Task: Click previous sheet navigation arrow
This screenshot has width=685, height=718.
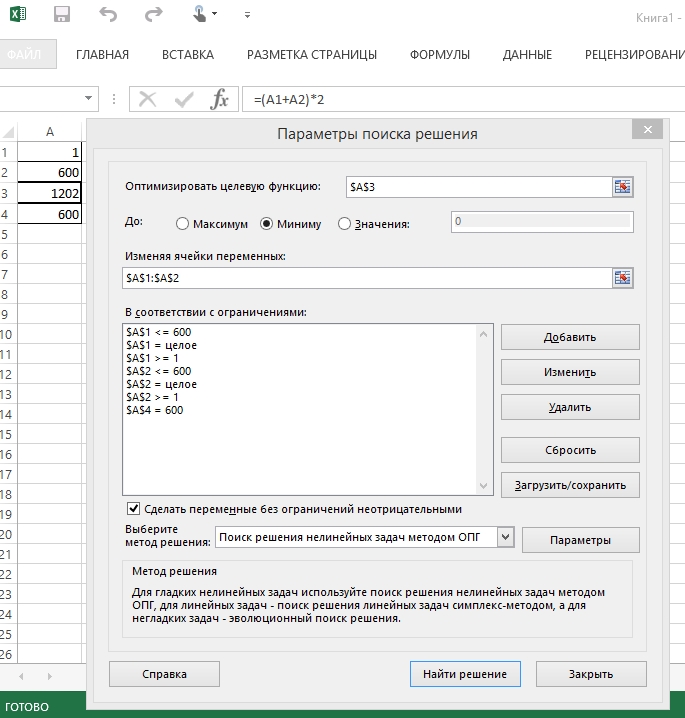Action: 22,676
